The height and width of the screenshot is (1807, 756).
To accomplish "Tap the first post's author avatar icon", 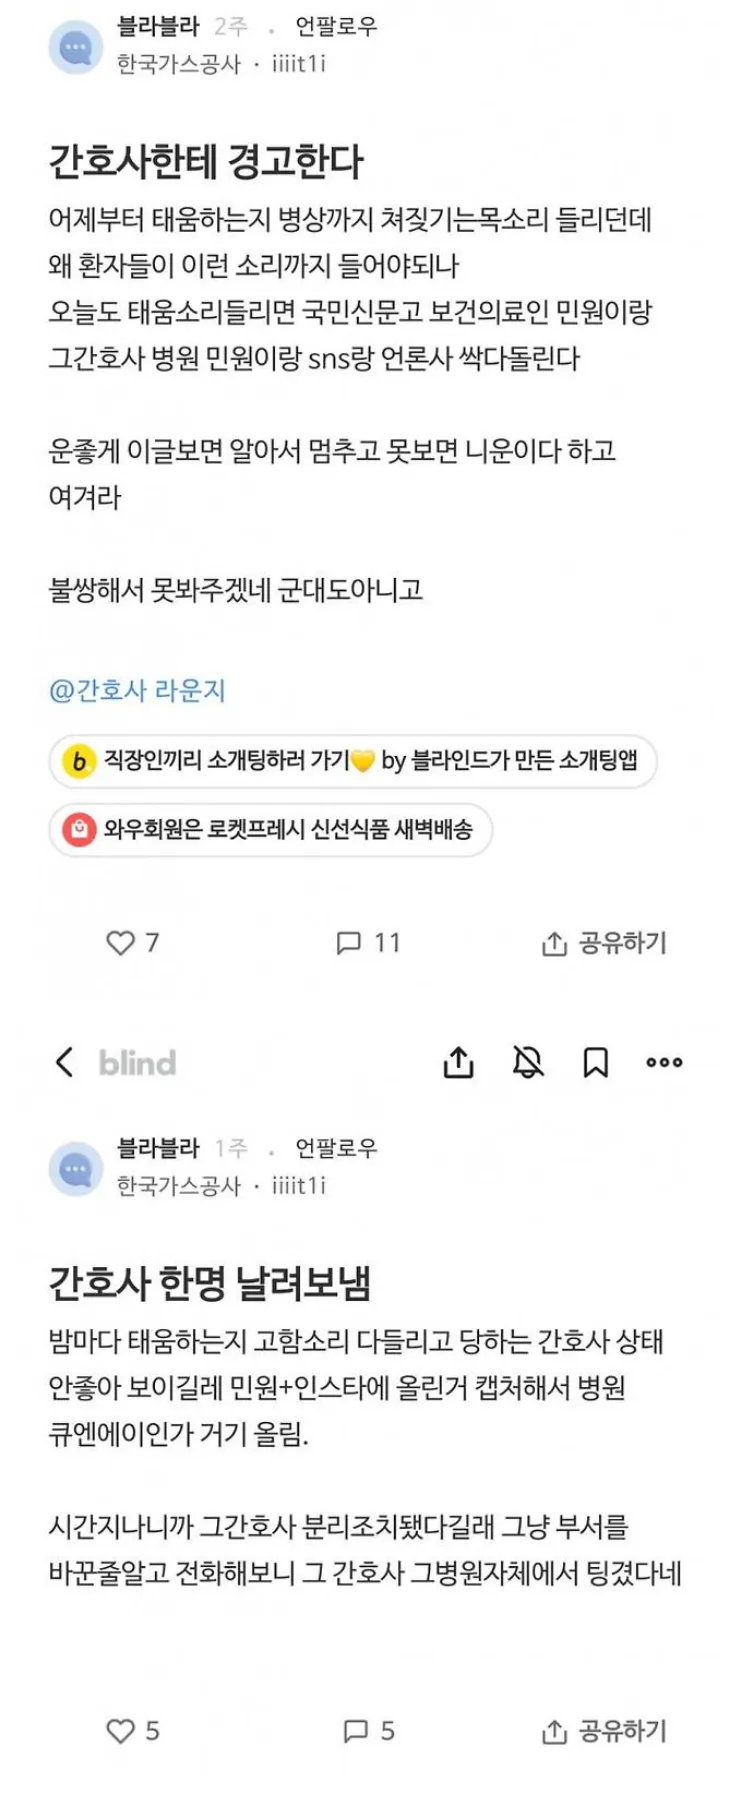I will [x=76, y=47].
